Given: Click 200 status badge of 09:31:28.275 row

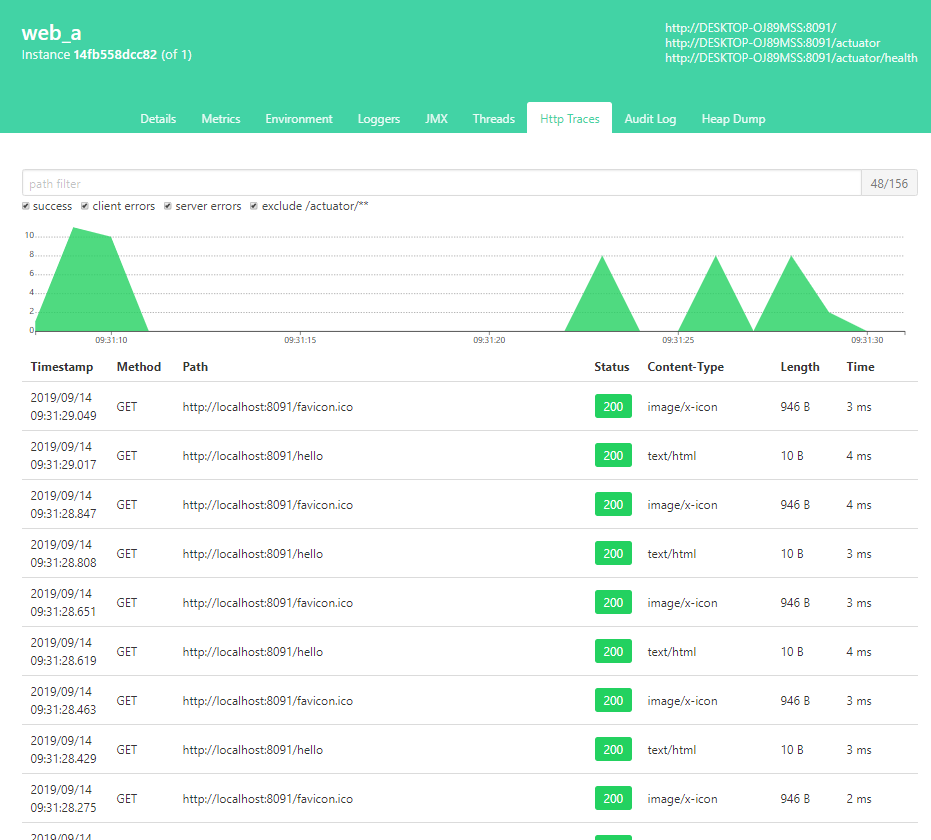Looking at the screenshot, I should tap(613, 798).
